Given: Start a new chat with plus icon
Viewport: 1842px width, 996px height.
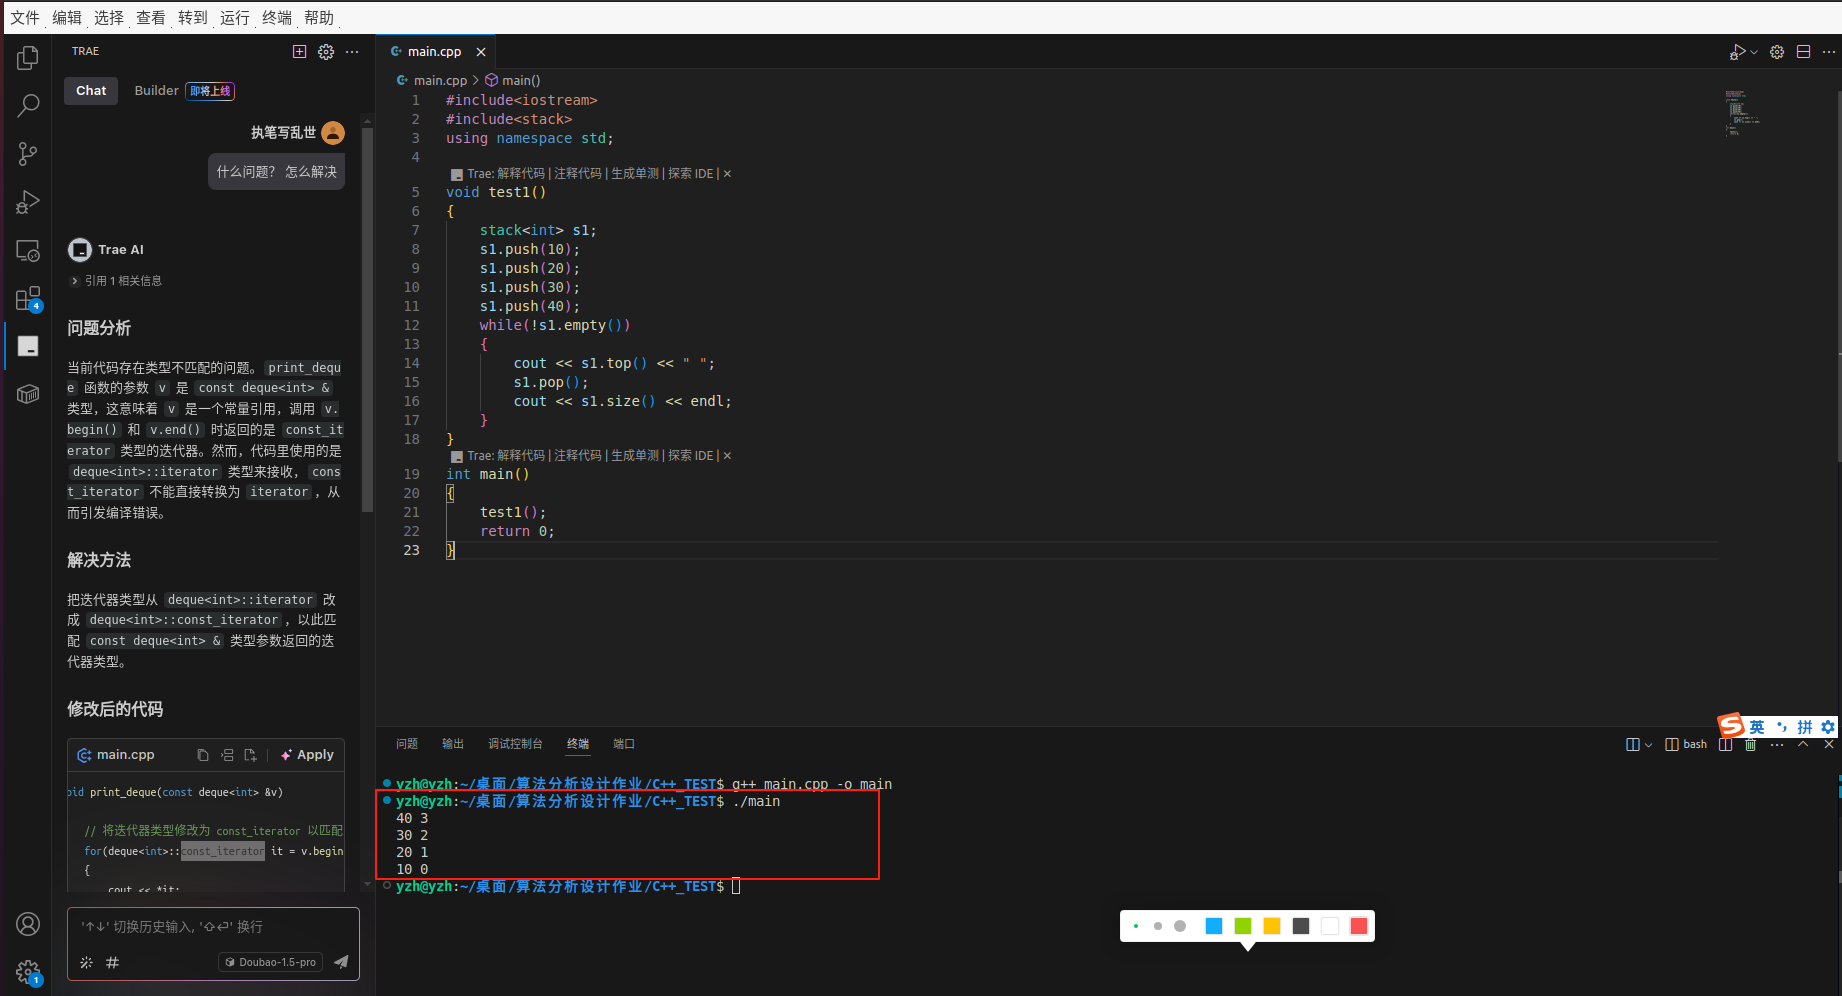Looking at the screenshot, I should coord(299,51).
